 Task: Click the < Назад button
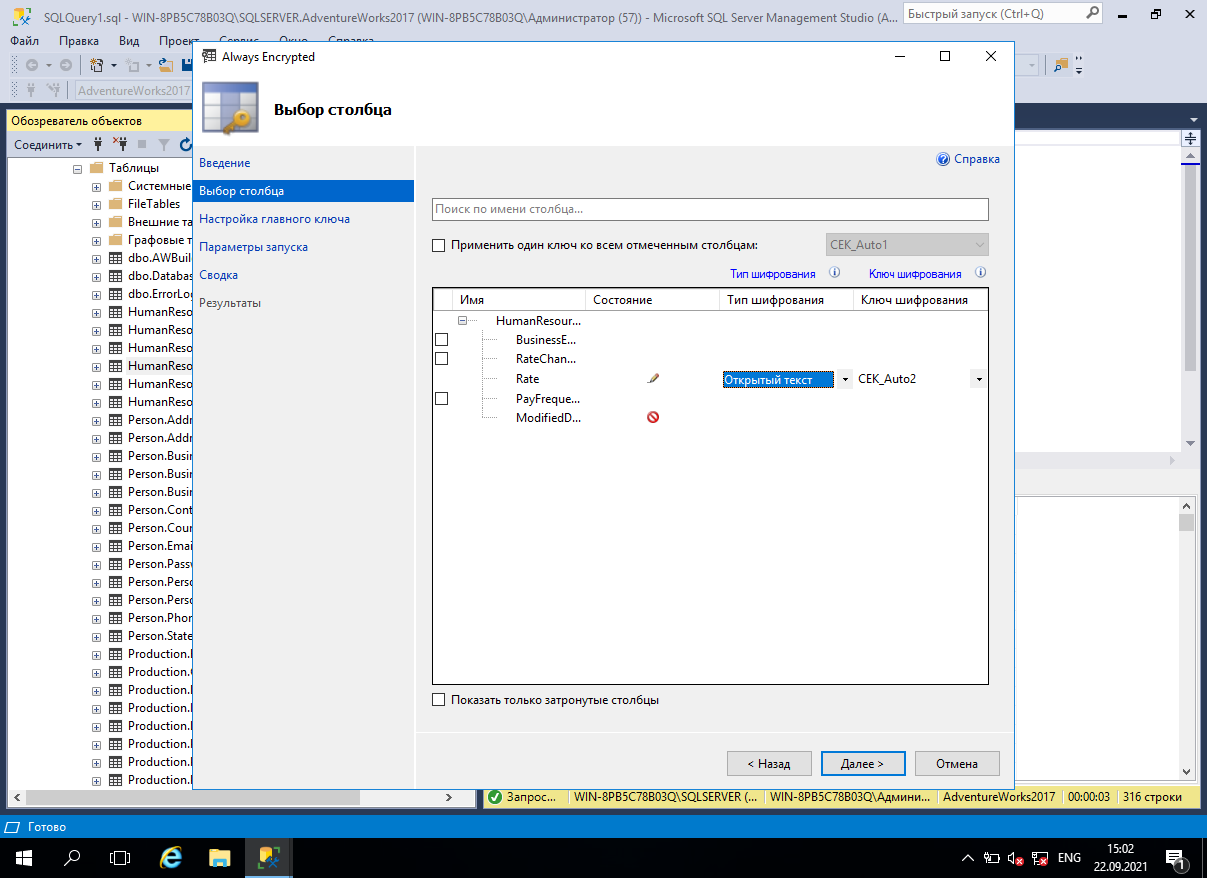(x=769, y=763)
